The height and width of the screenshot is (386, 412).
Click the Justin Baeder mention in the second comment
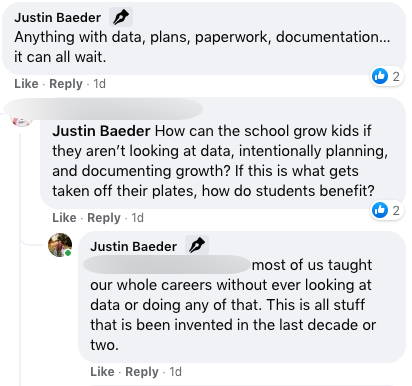click(x=101, y=131)
